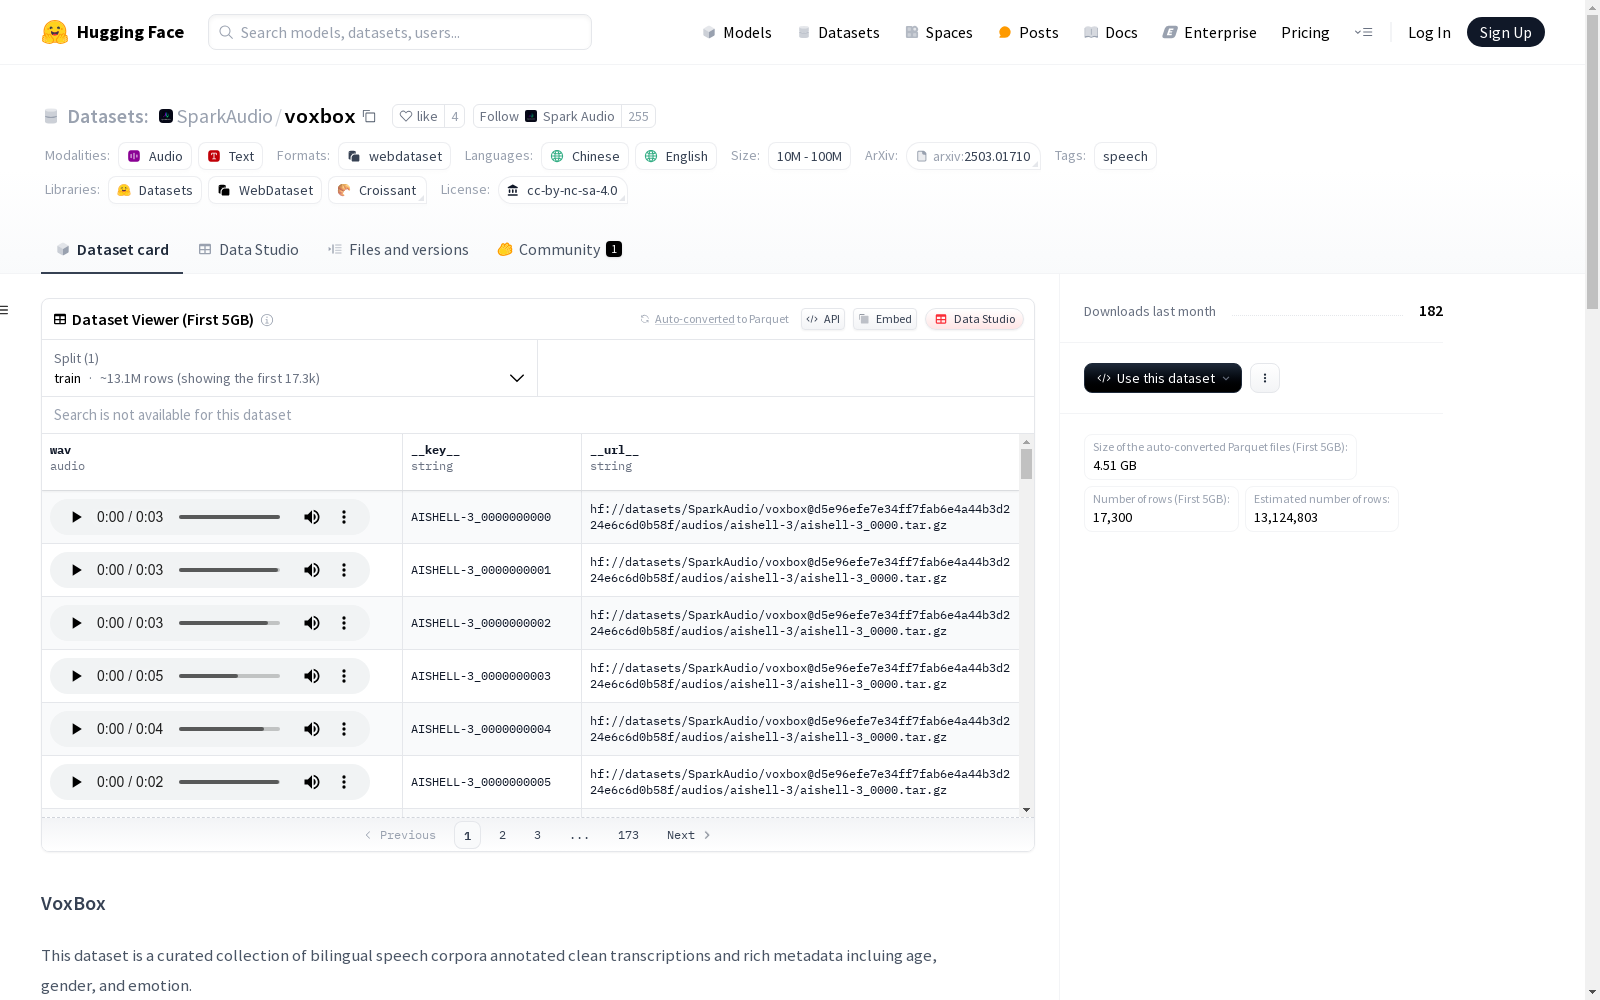
Task: Expand the extra navigation menu in the header
Action: click(1363, 32)
